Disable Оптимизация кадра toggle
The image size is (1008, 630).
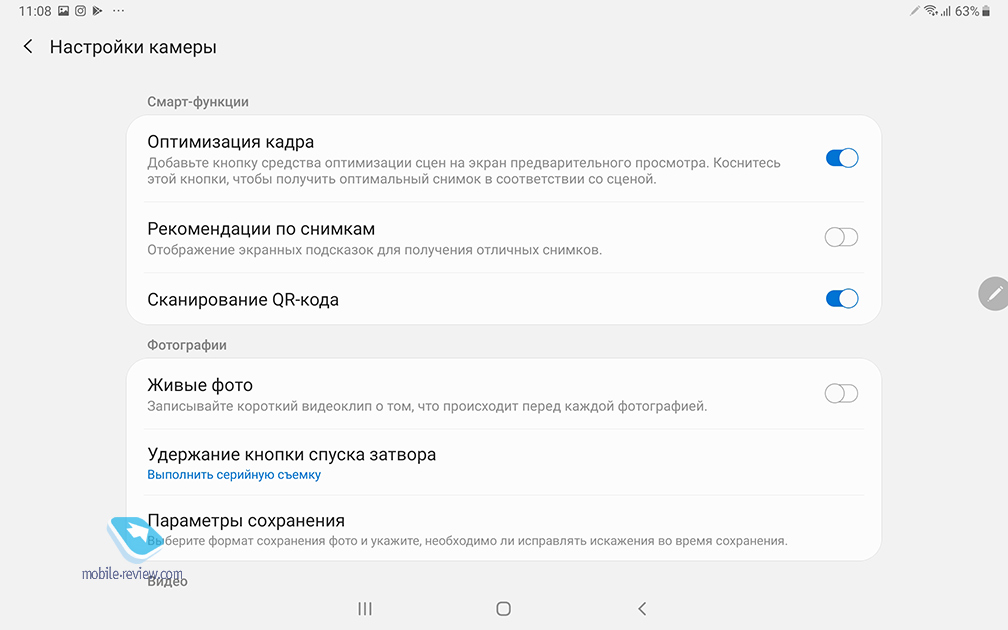click(842, 158)
